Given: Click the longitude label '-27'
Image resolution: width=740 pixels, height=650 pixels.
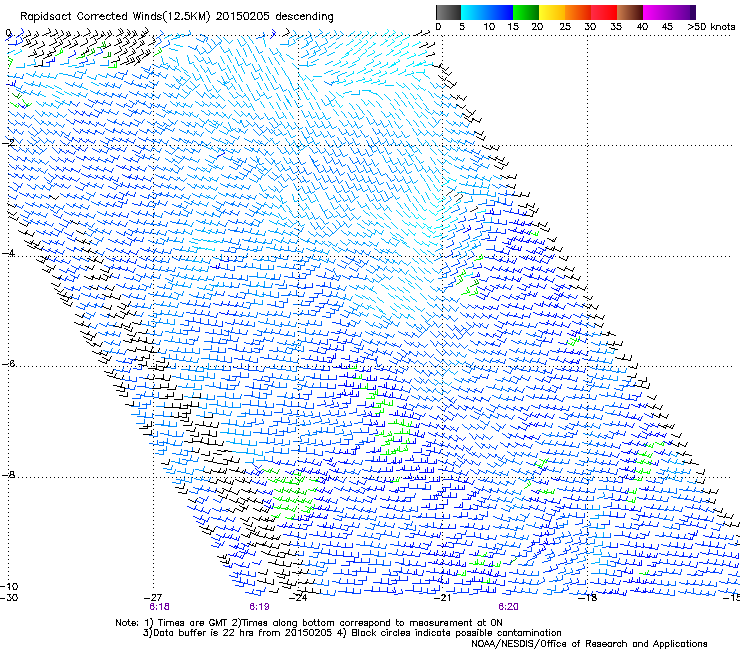Looking at the screenshot, I should (152, 598).
